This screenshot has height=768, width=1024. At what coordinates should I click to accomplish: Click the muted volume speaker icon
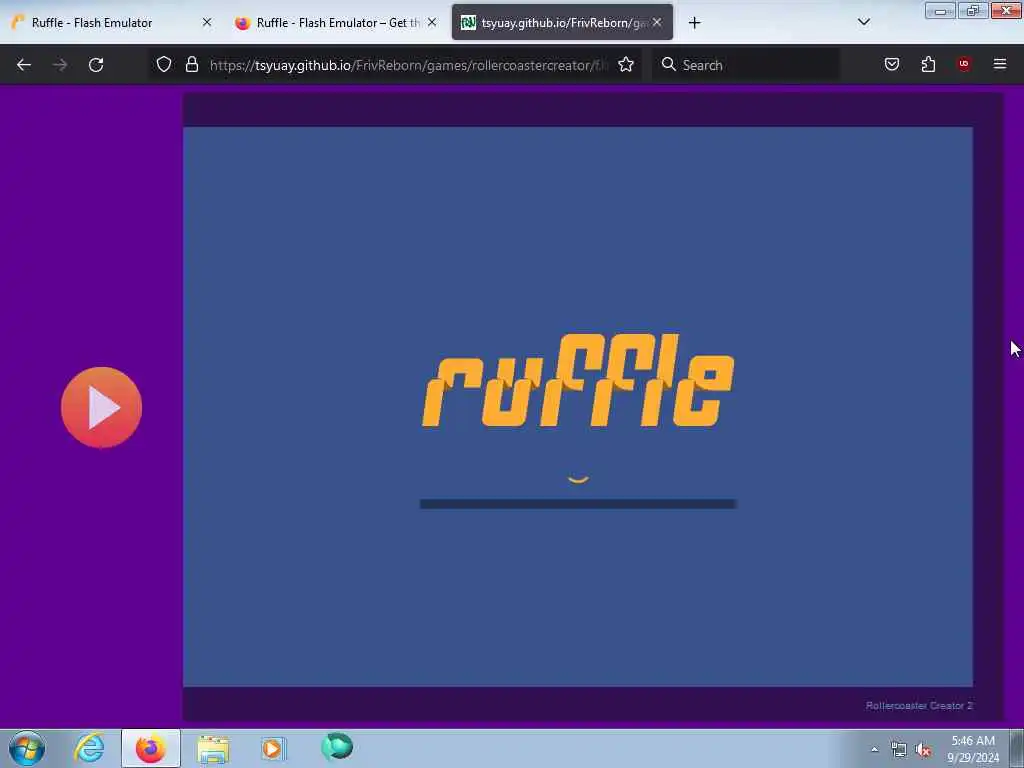pos(923,750)
